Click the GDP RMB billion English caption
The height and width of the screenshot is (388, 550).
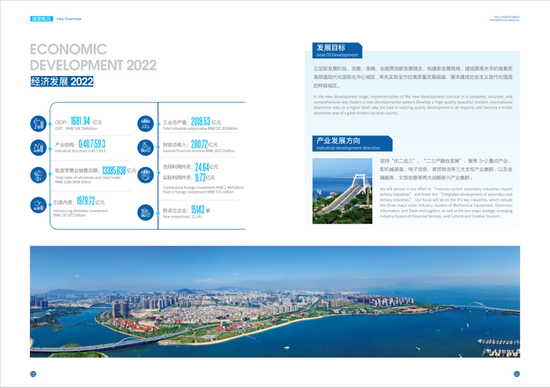pyautogui.click(x=76, y=128)
